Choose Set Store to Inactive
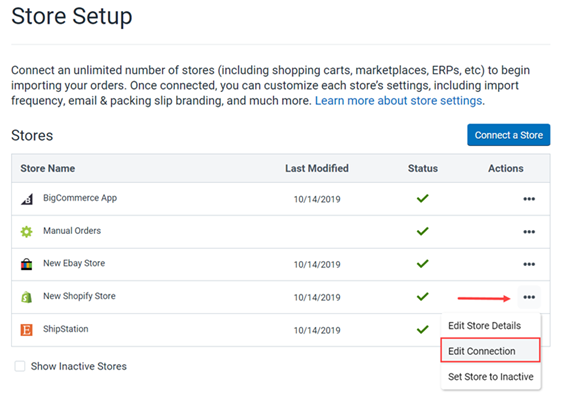570x413 pixels. point(491,376)
